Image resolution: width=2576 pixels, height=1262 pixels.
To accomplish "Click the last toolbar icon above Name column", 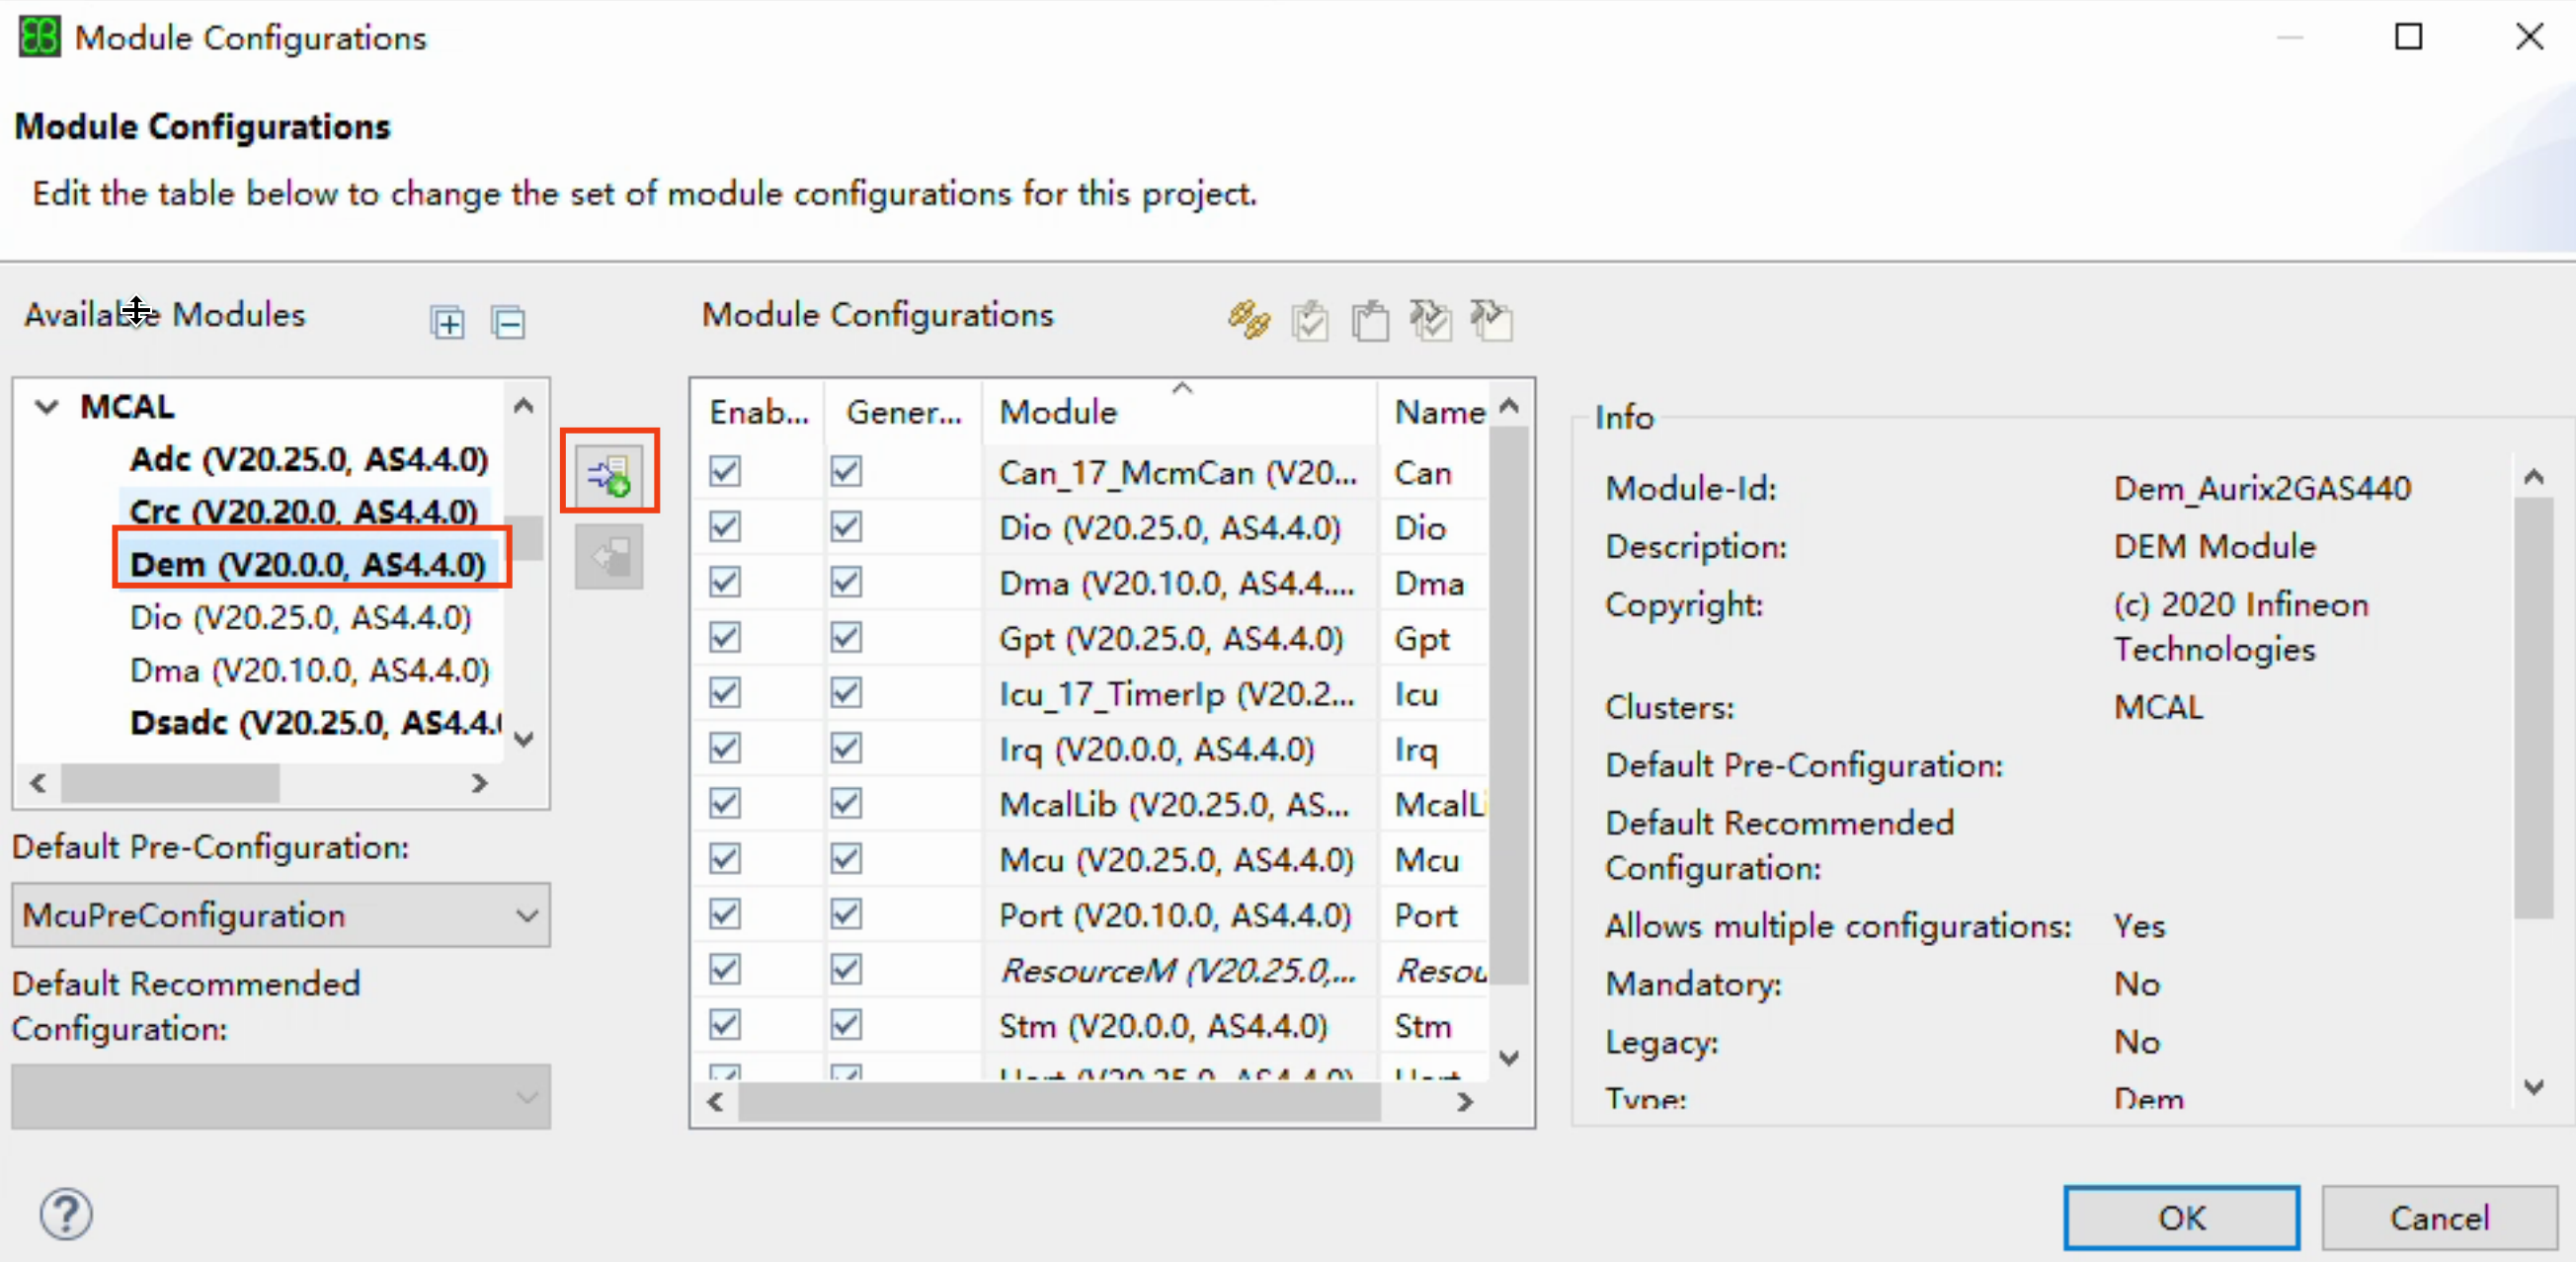I will point(1491,321).
